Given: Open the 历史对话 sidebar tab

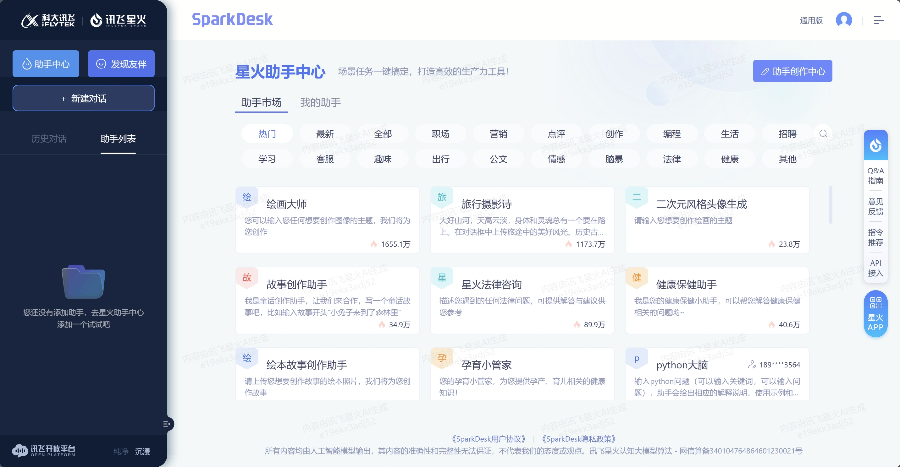Looking at the screenshot, I should (x=49, y=139).
